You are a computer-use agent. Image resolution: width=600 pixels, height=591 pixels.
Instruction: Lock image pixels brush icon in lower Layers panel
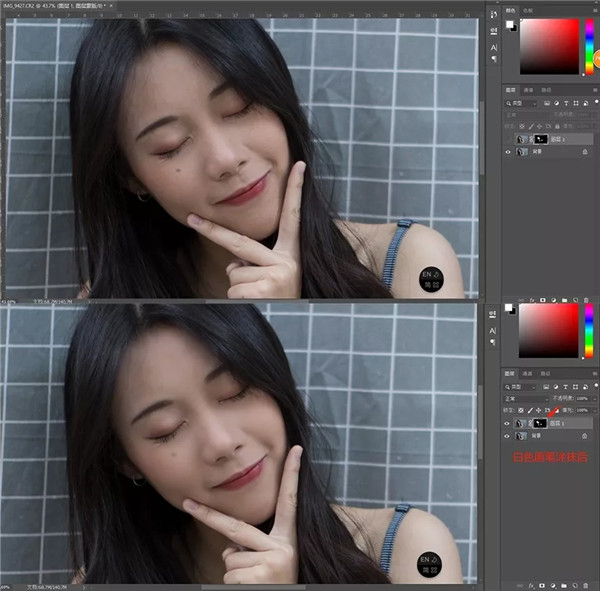click(x=530, y=410)
